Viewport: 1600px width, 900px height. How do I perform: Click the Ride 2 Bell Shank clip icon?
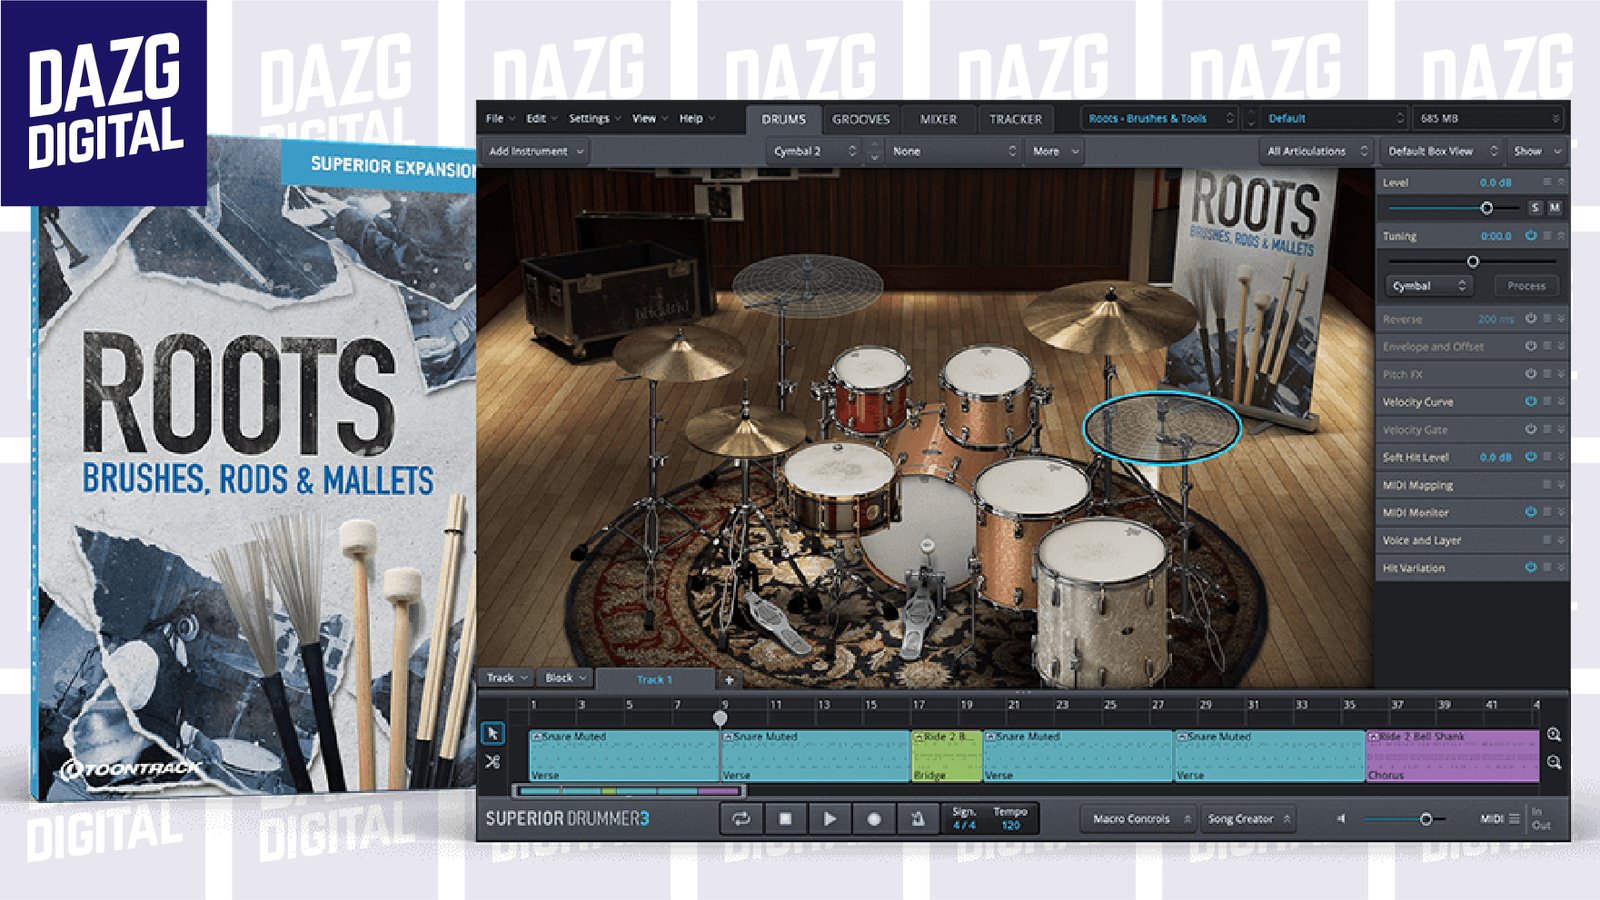(1373, 737)
